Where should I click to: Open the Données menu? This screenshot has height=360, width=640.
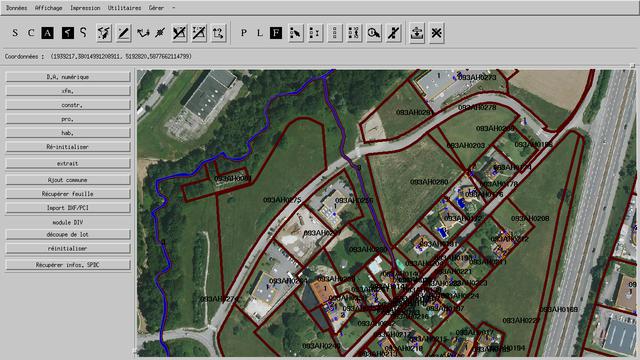click(x=16, y=8)
